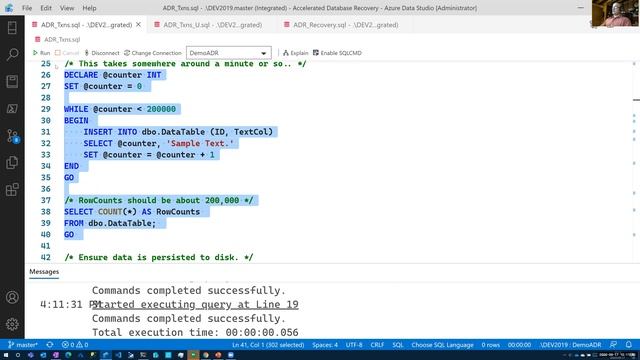Open Visual Studio Code from the taskbar
Image resolution: width=640 pixels, height=360 pixels.
[118, 355]
